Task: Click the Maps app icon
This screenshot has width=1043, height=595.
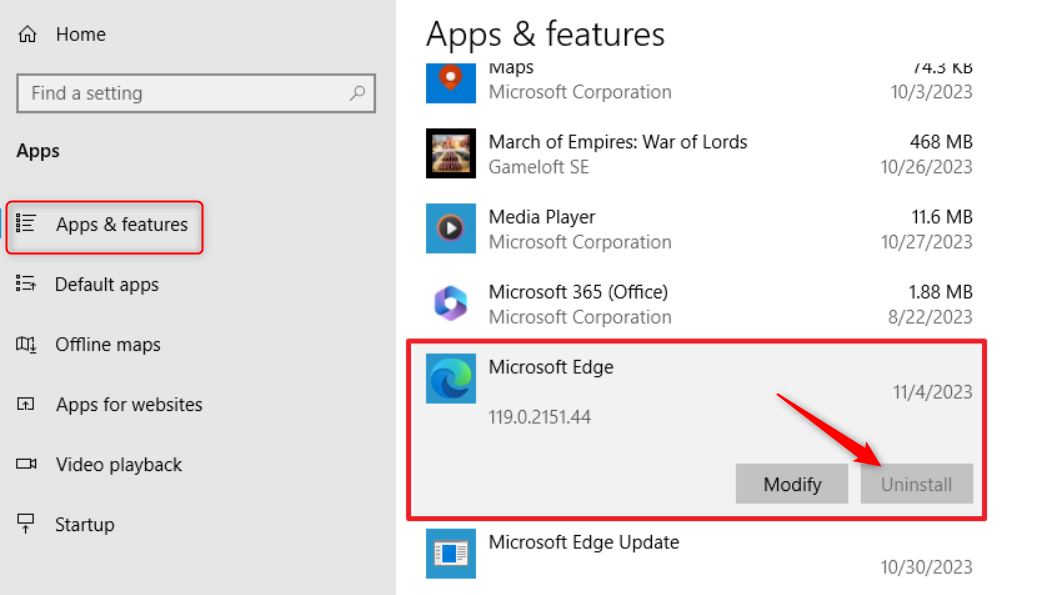Action: click(451, 80)
